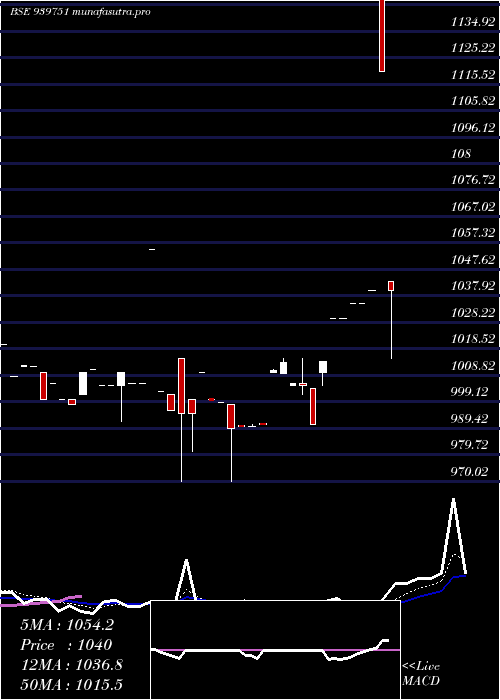Select the 1096.12 axis value
This screenshot has width=500, height=700.
473,128
